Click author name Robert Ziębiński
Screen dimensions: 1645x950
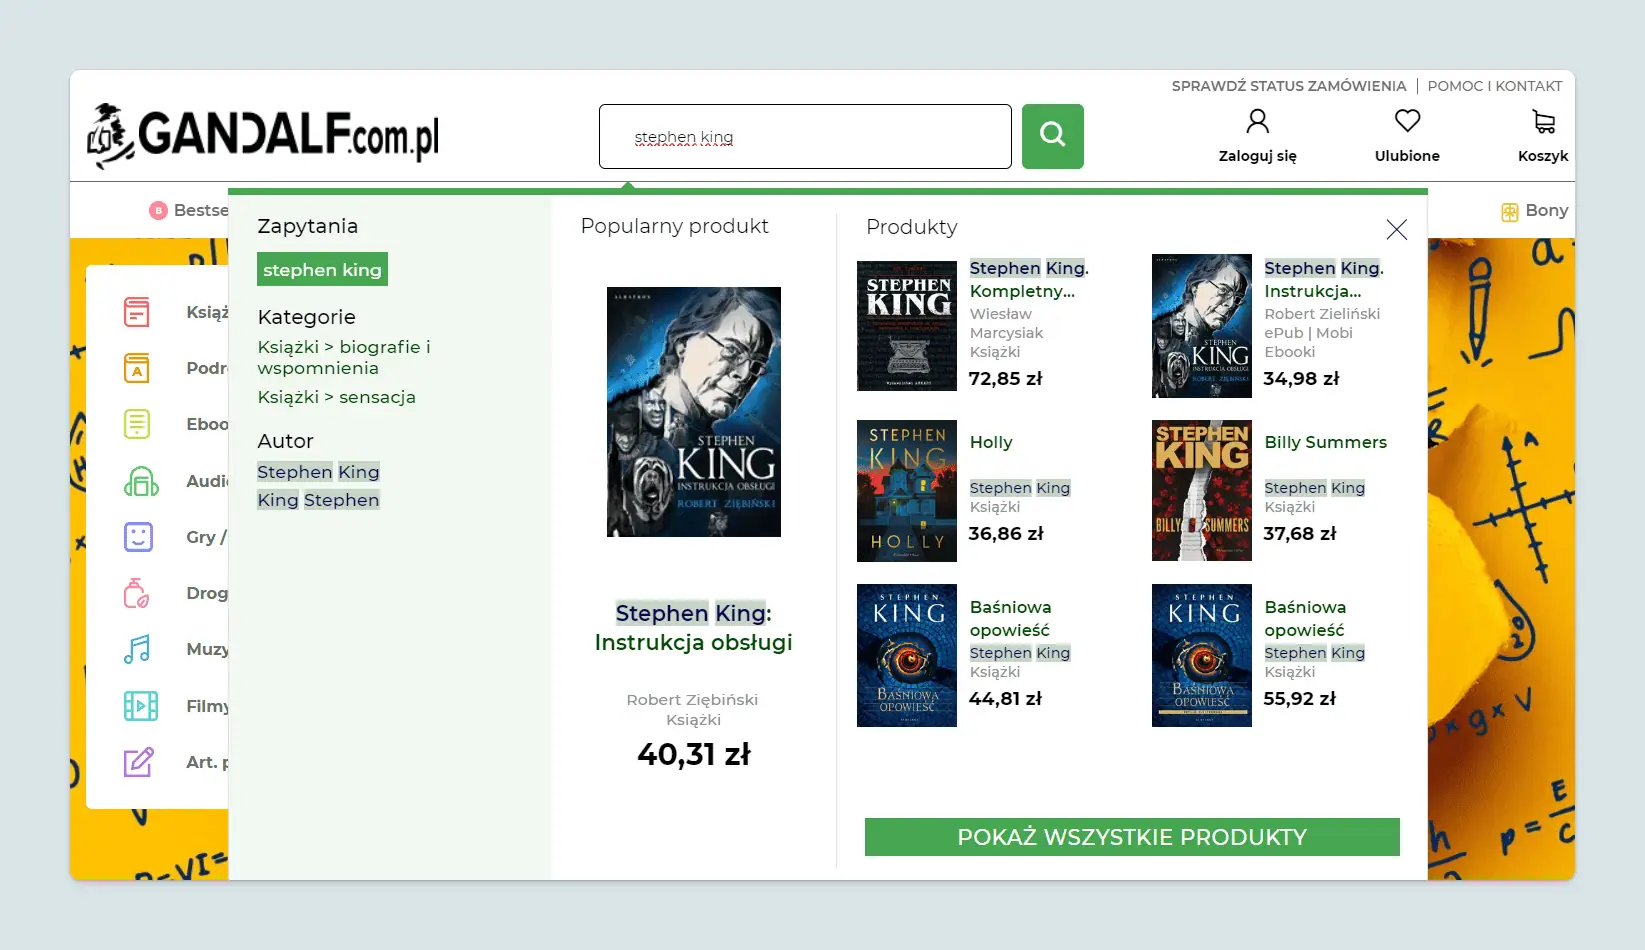click(x=692, y=700)
